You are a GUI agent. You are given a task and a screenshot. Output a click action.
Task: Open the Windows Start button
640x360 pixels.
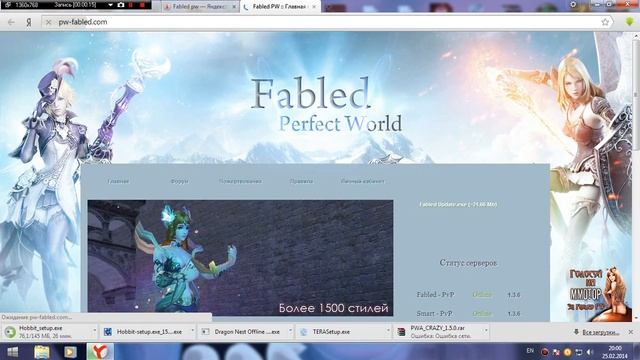(12, 352)
